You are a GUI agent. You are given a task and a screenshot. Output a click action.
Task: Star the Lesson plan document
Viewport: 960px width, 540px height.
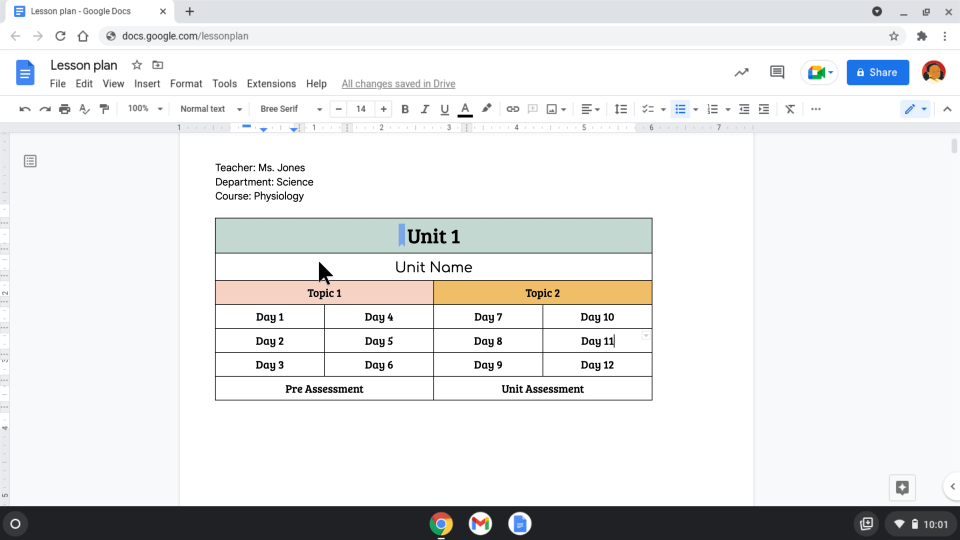coord(137,65)
